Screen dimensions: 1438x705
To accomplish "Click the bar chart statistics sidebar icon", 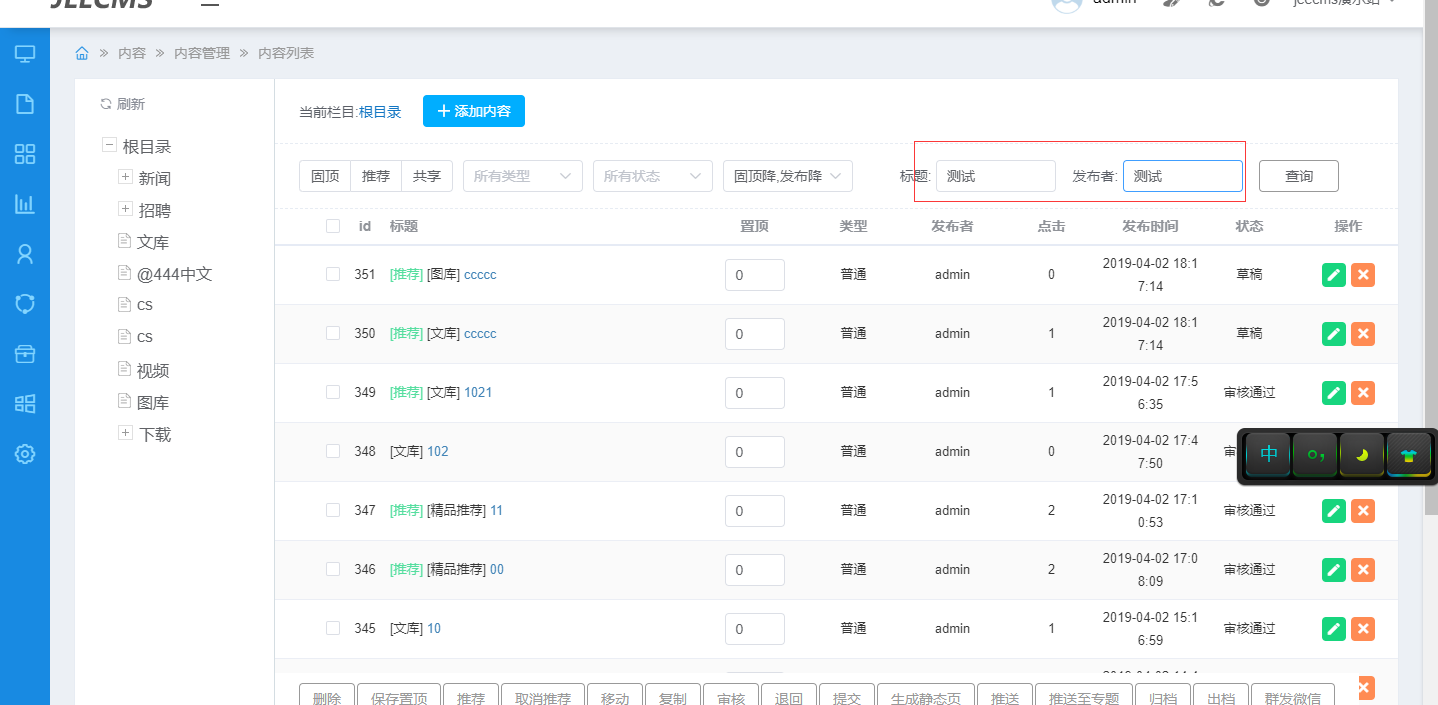I will tap(25, 204).
